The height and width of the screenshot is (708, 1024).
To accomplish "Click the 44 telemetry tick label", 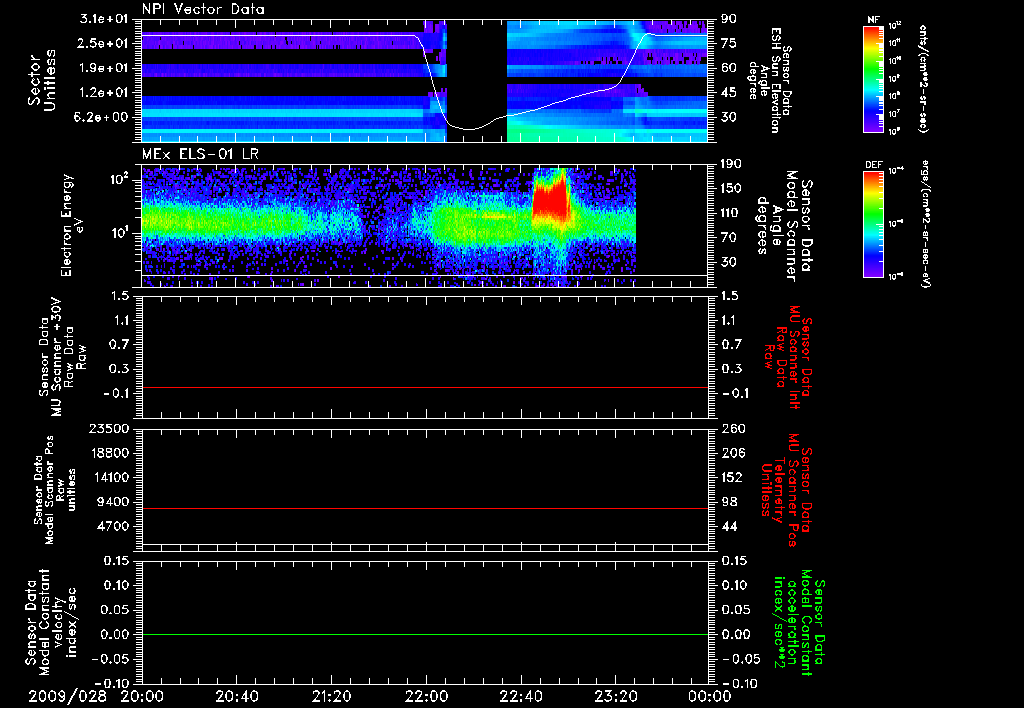I will click(728, 526).
